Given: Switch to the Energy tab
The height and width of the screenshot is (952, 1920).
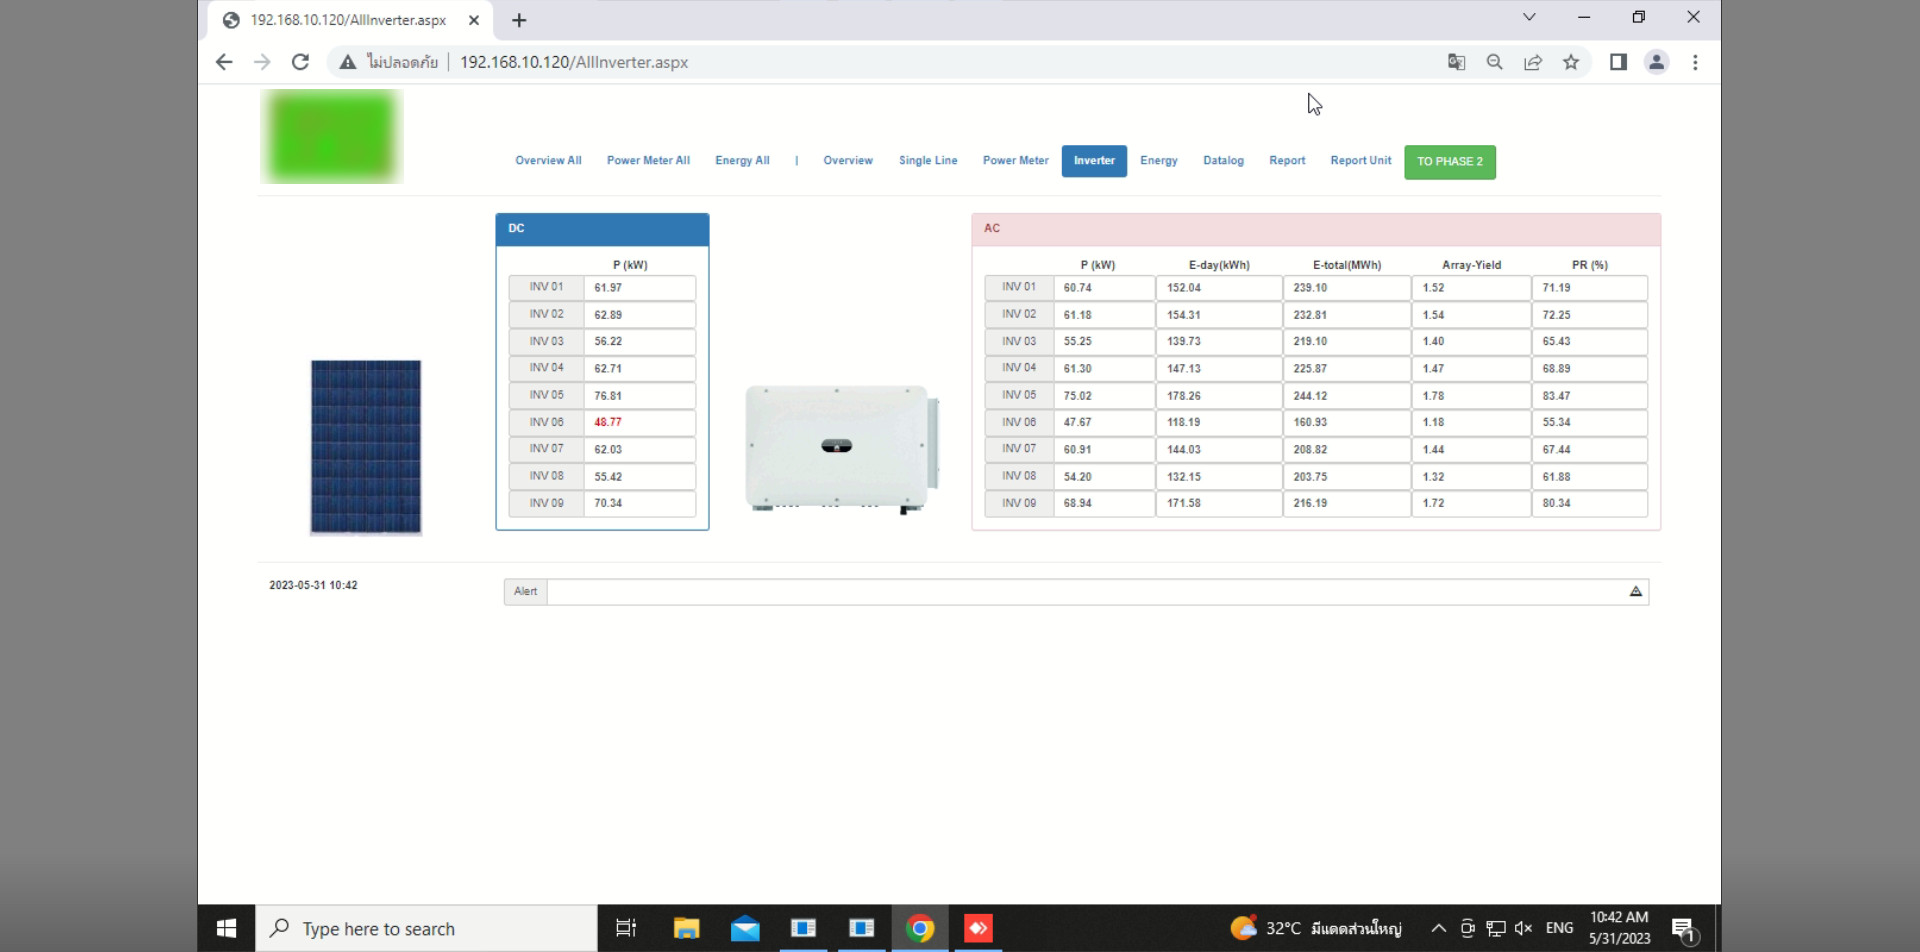Looking at the screenshot, I should (x=1158, y=161).
